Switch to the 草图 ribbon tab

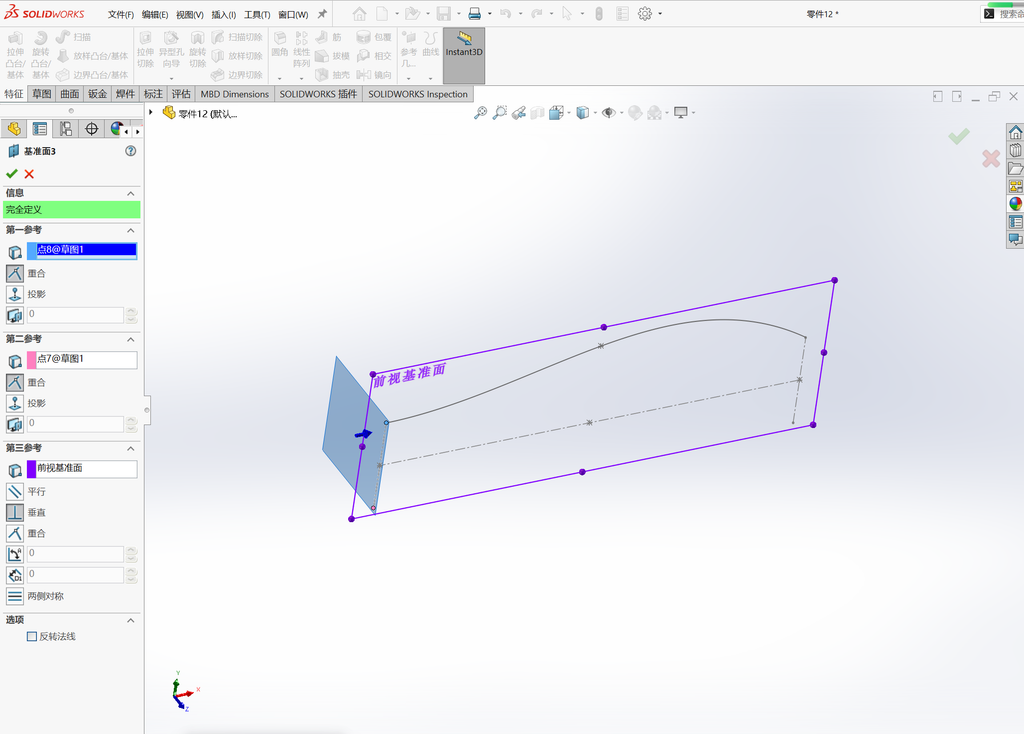click(x=42, y=94)
